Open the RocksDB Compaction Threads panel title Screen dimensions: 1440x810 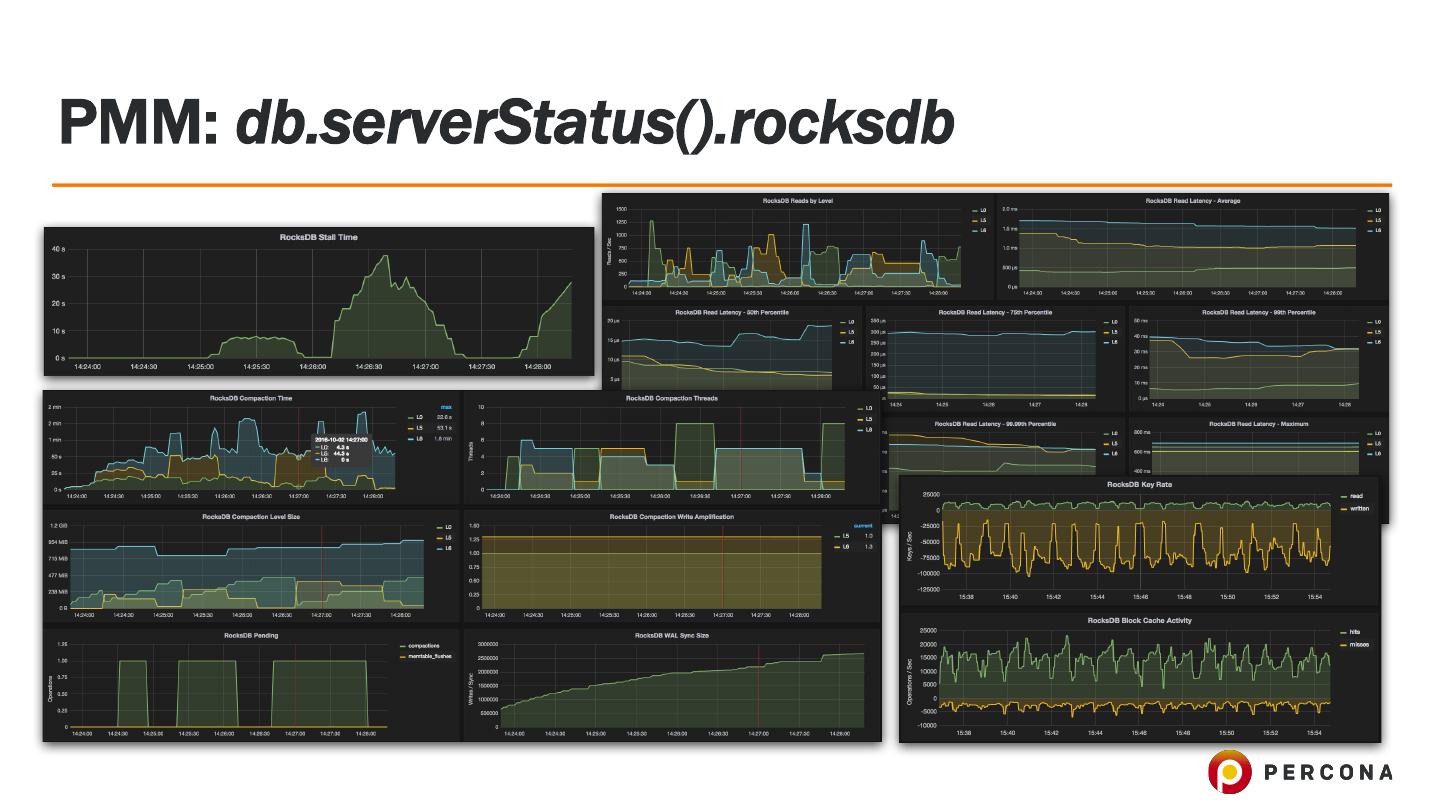point(671,398)
